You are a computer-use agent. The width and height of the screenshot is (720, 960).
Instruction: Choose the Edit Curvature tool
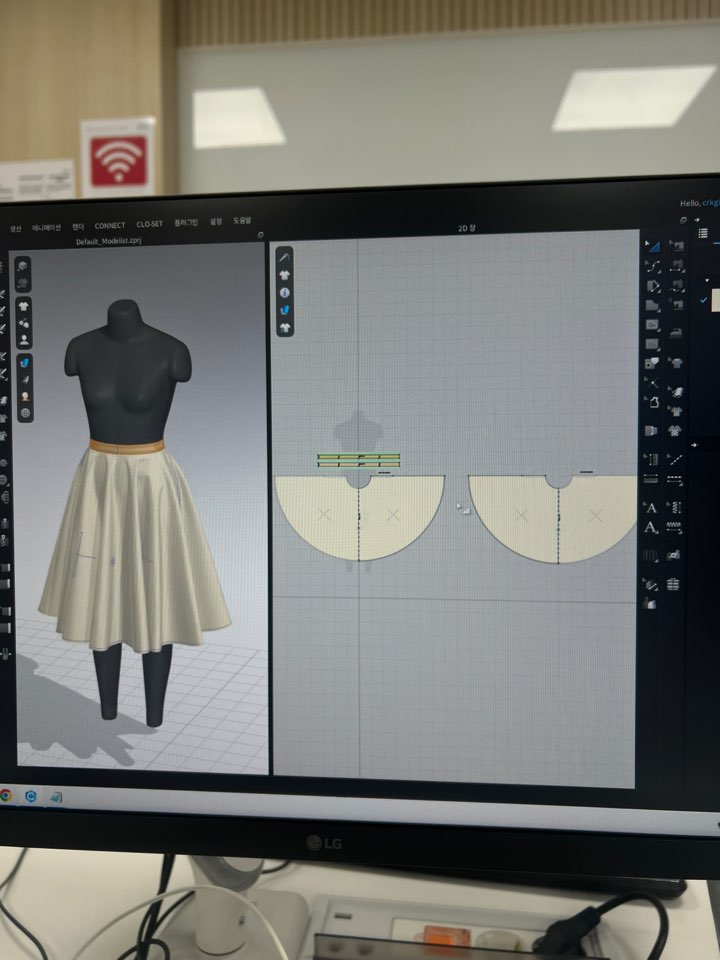pos(652,266)
